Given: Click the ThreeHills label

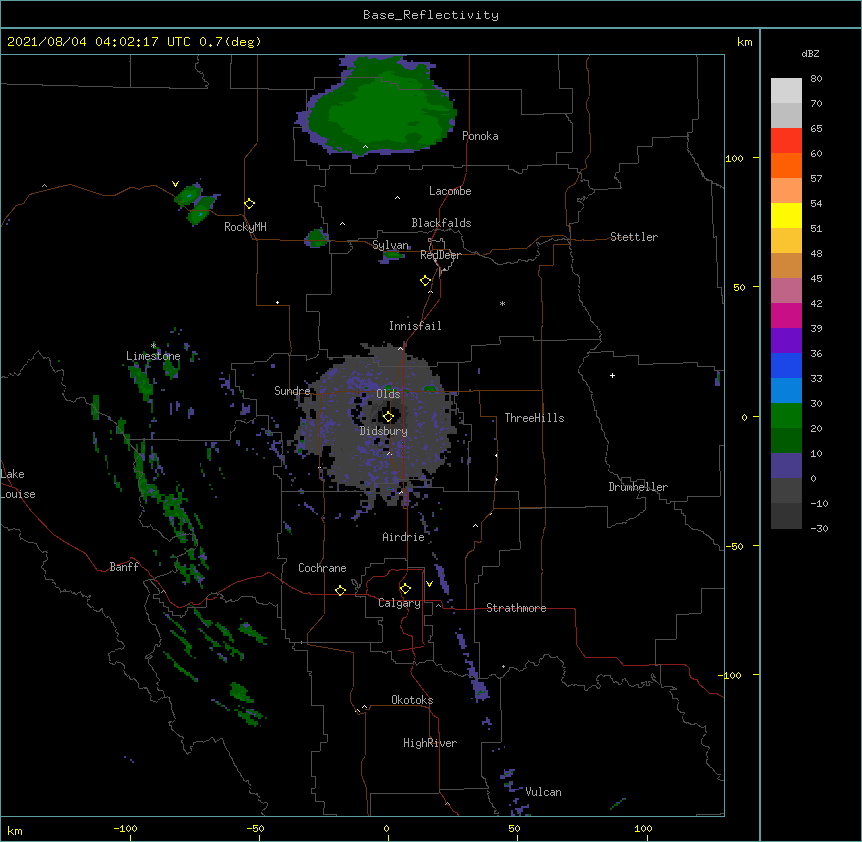Looking at the screenshot, I should pos(534,418).
